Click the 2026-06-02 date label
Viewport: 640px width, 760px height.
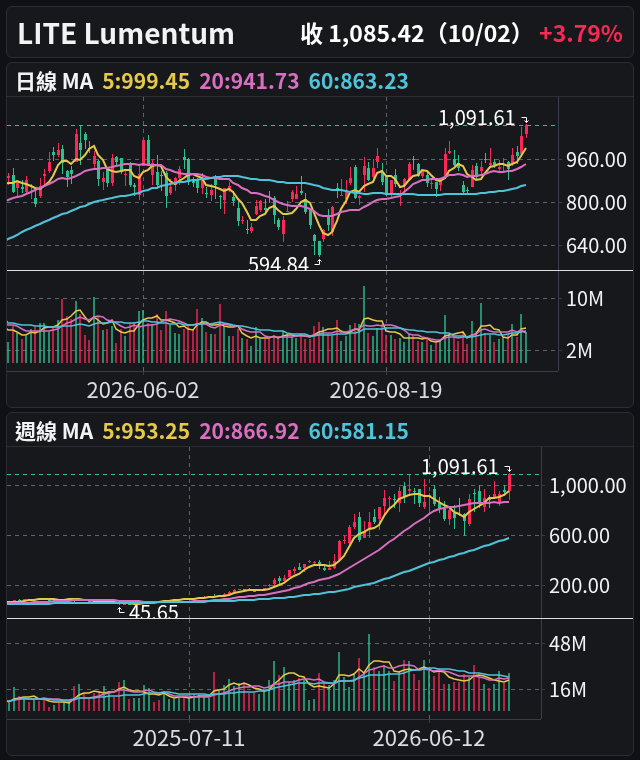(143, 390)
